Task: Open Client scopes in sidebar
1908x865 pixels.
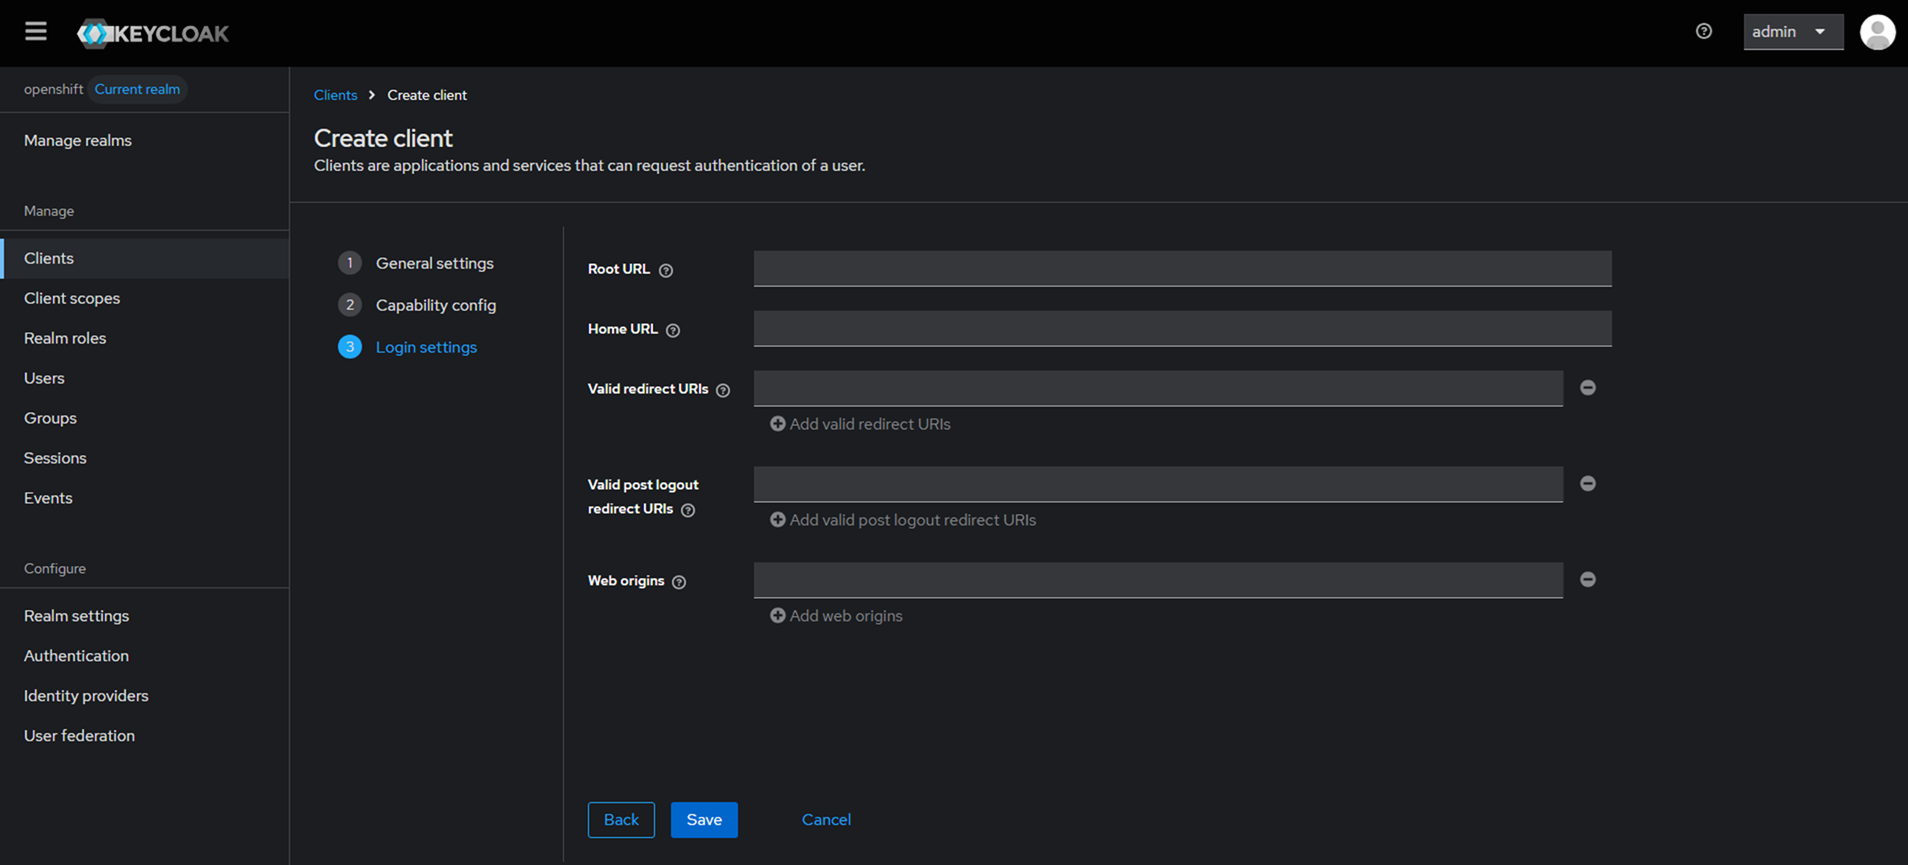Action: pos(72,298)
